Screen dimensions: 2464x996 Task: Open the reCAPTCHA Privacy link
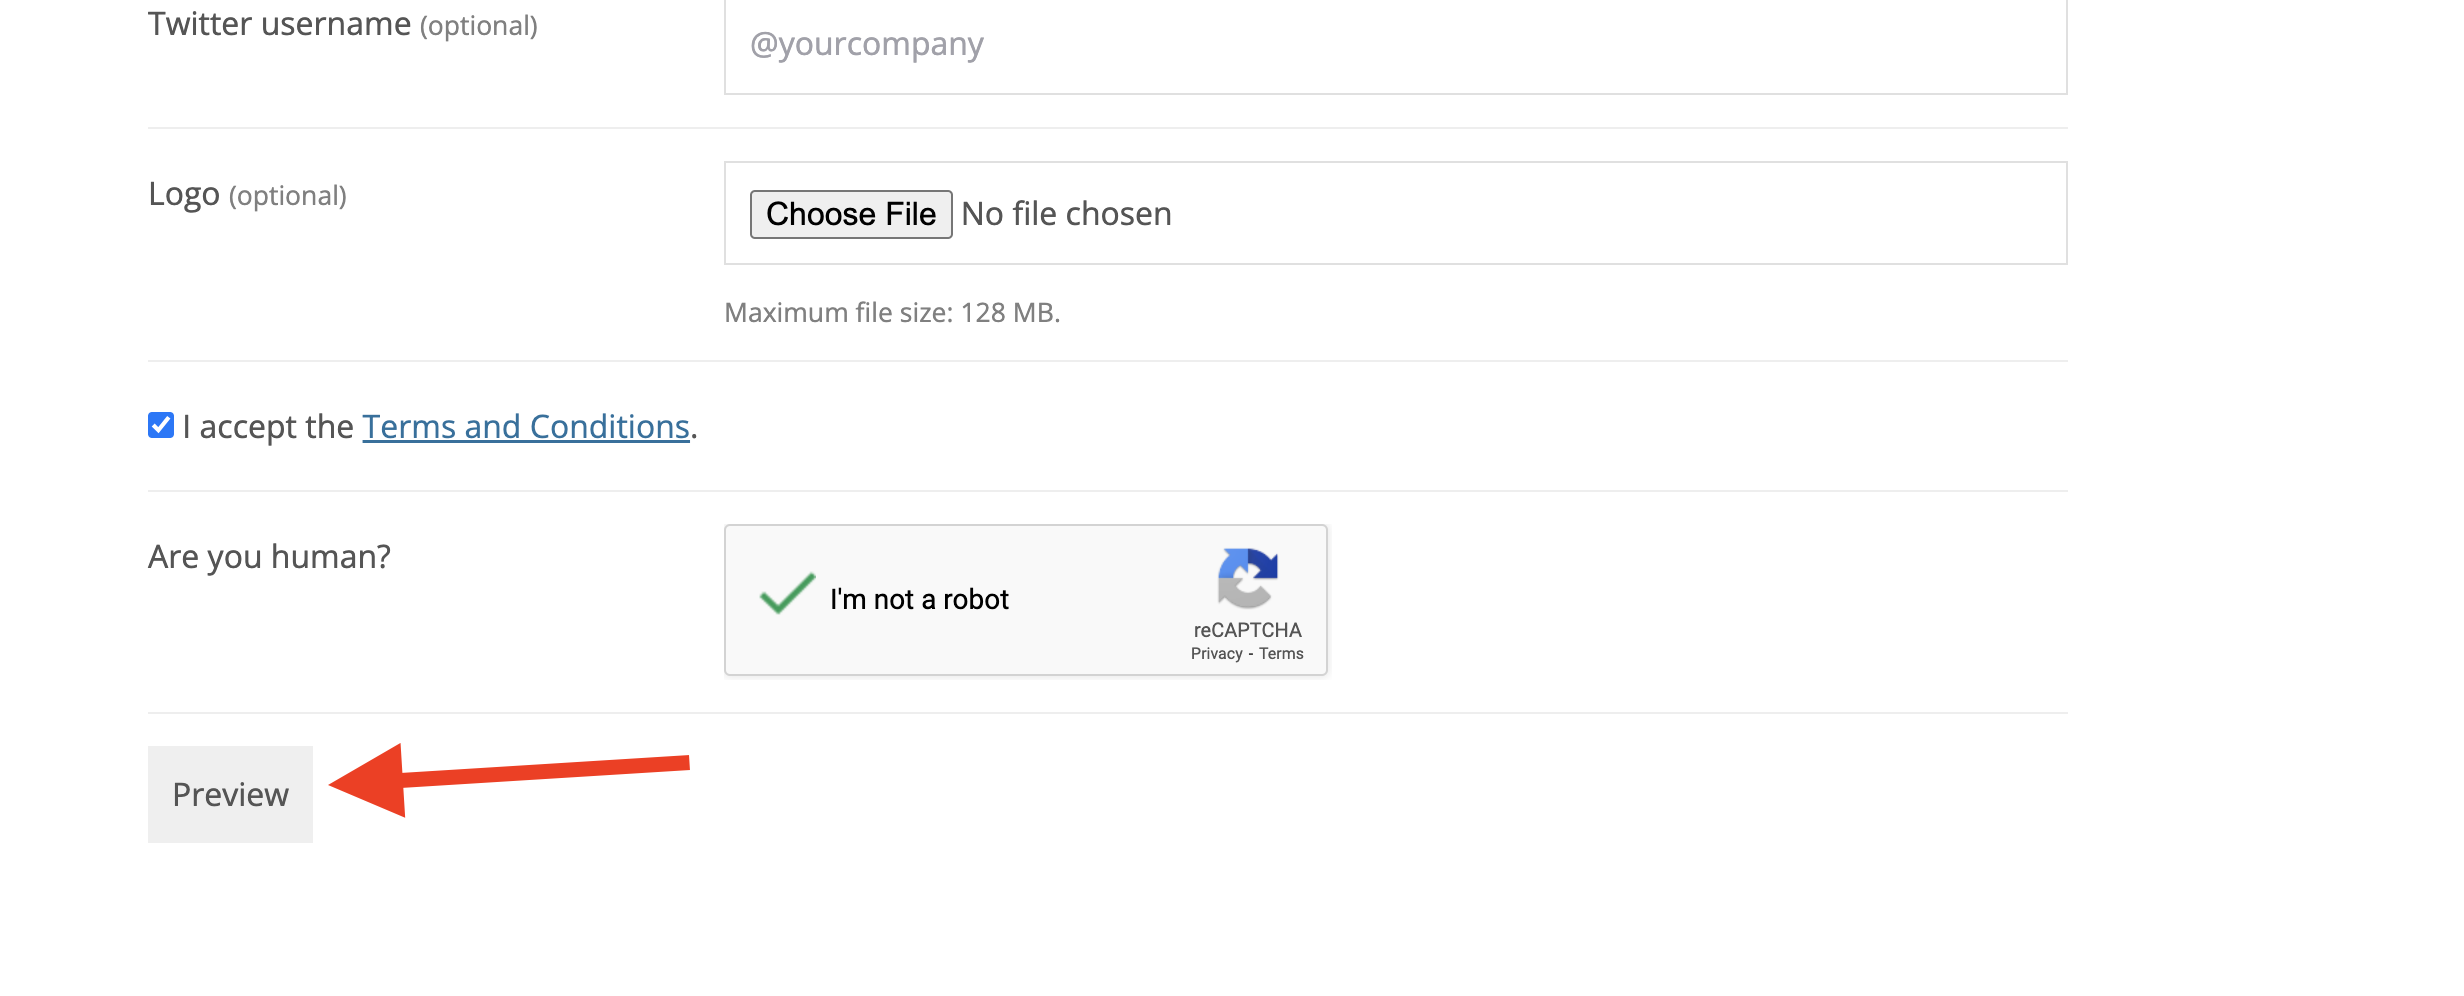coord(1216,654)
